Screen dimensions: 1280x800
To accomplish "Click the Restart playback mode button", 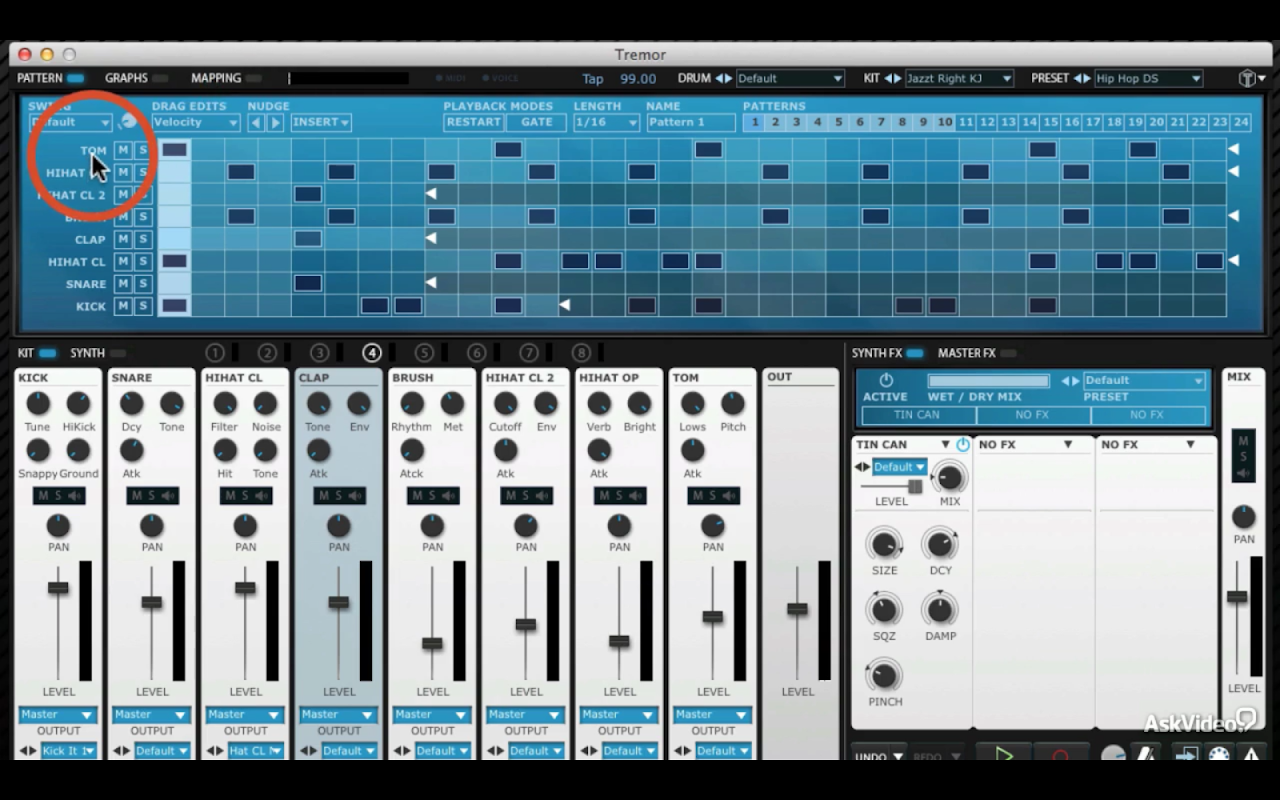I will tap(473, 122).
